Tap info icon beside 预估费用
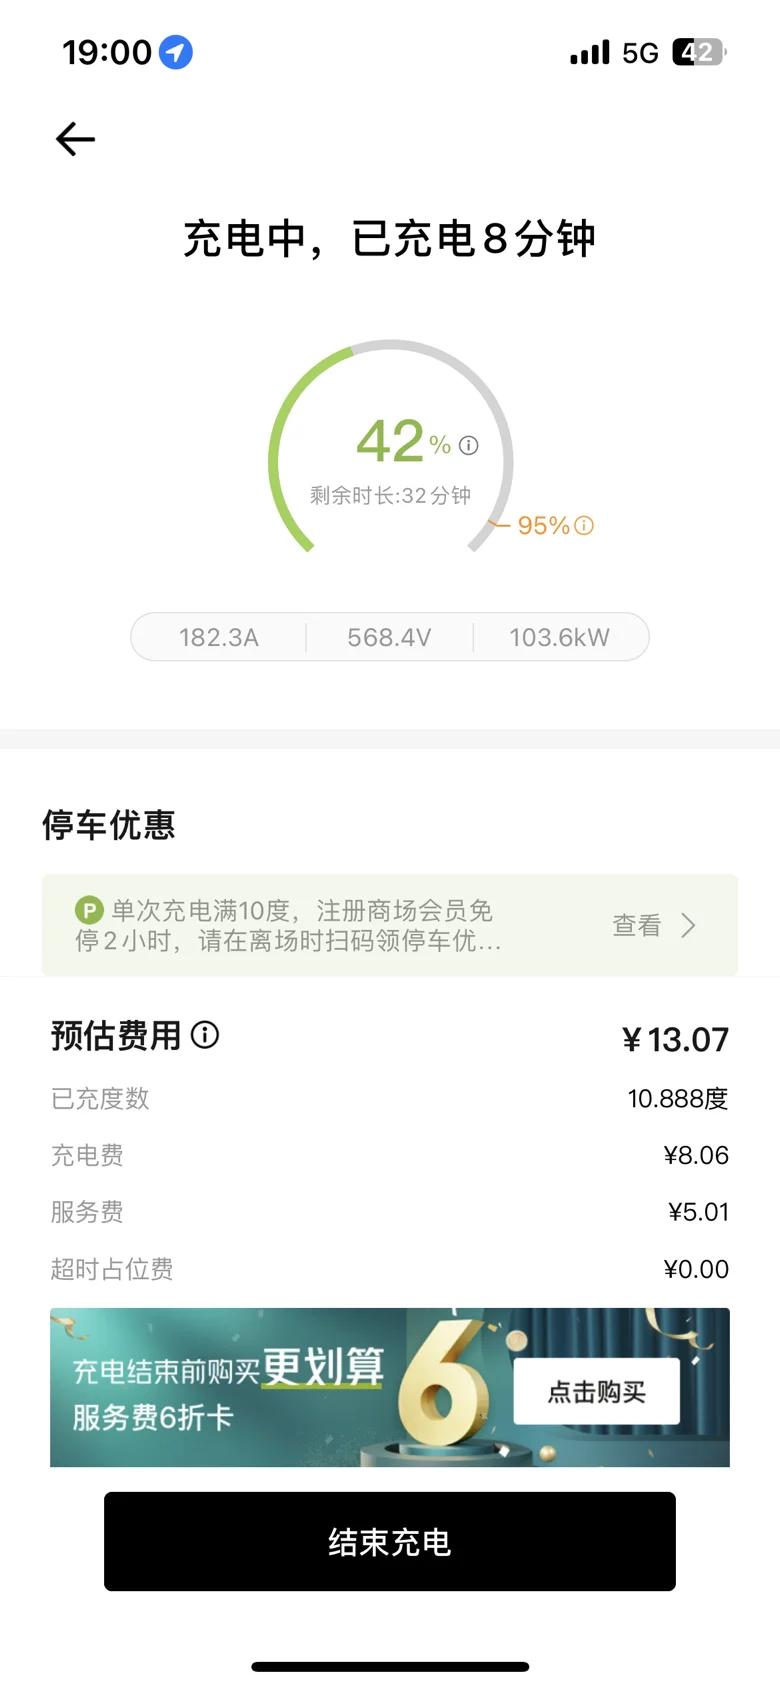This screenshot has width=780, height=1688. coord(205,1035)
